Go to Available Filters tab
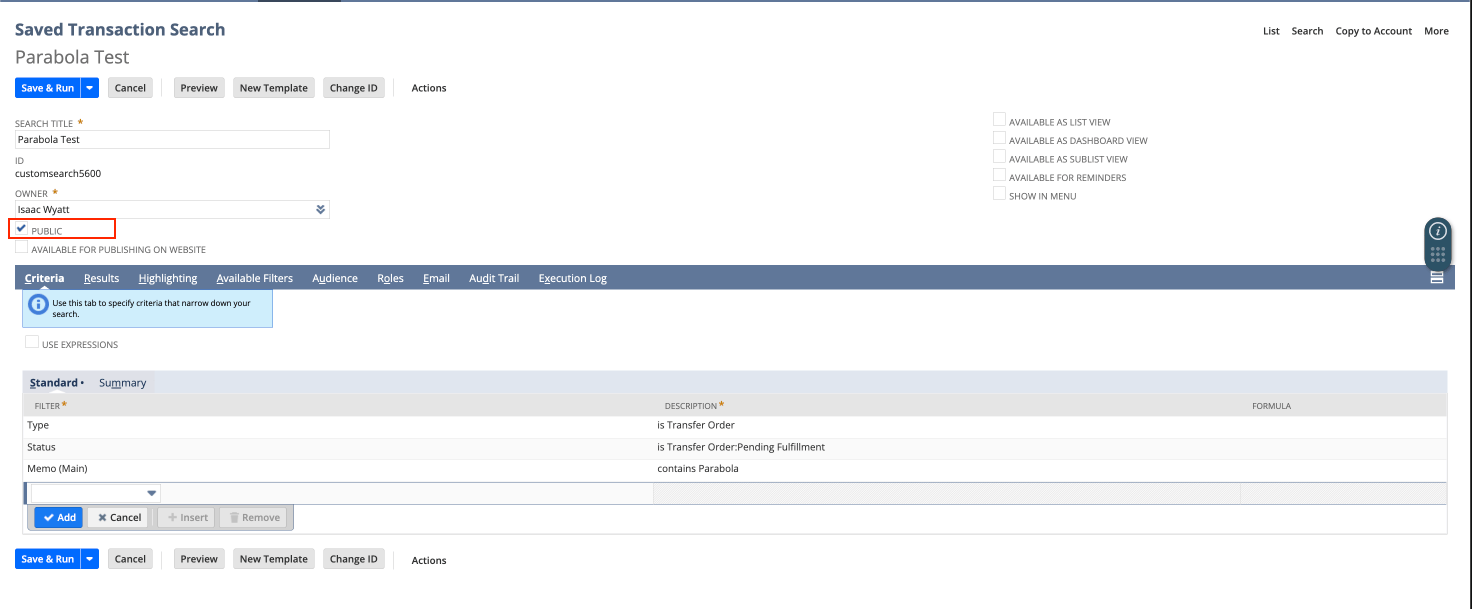The width and height of the screenshot is (1472, 609). (254, 278)
